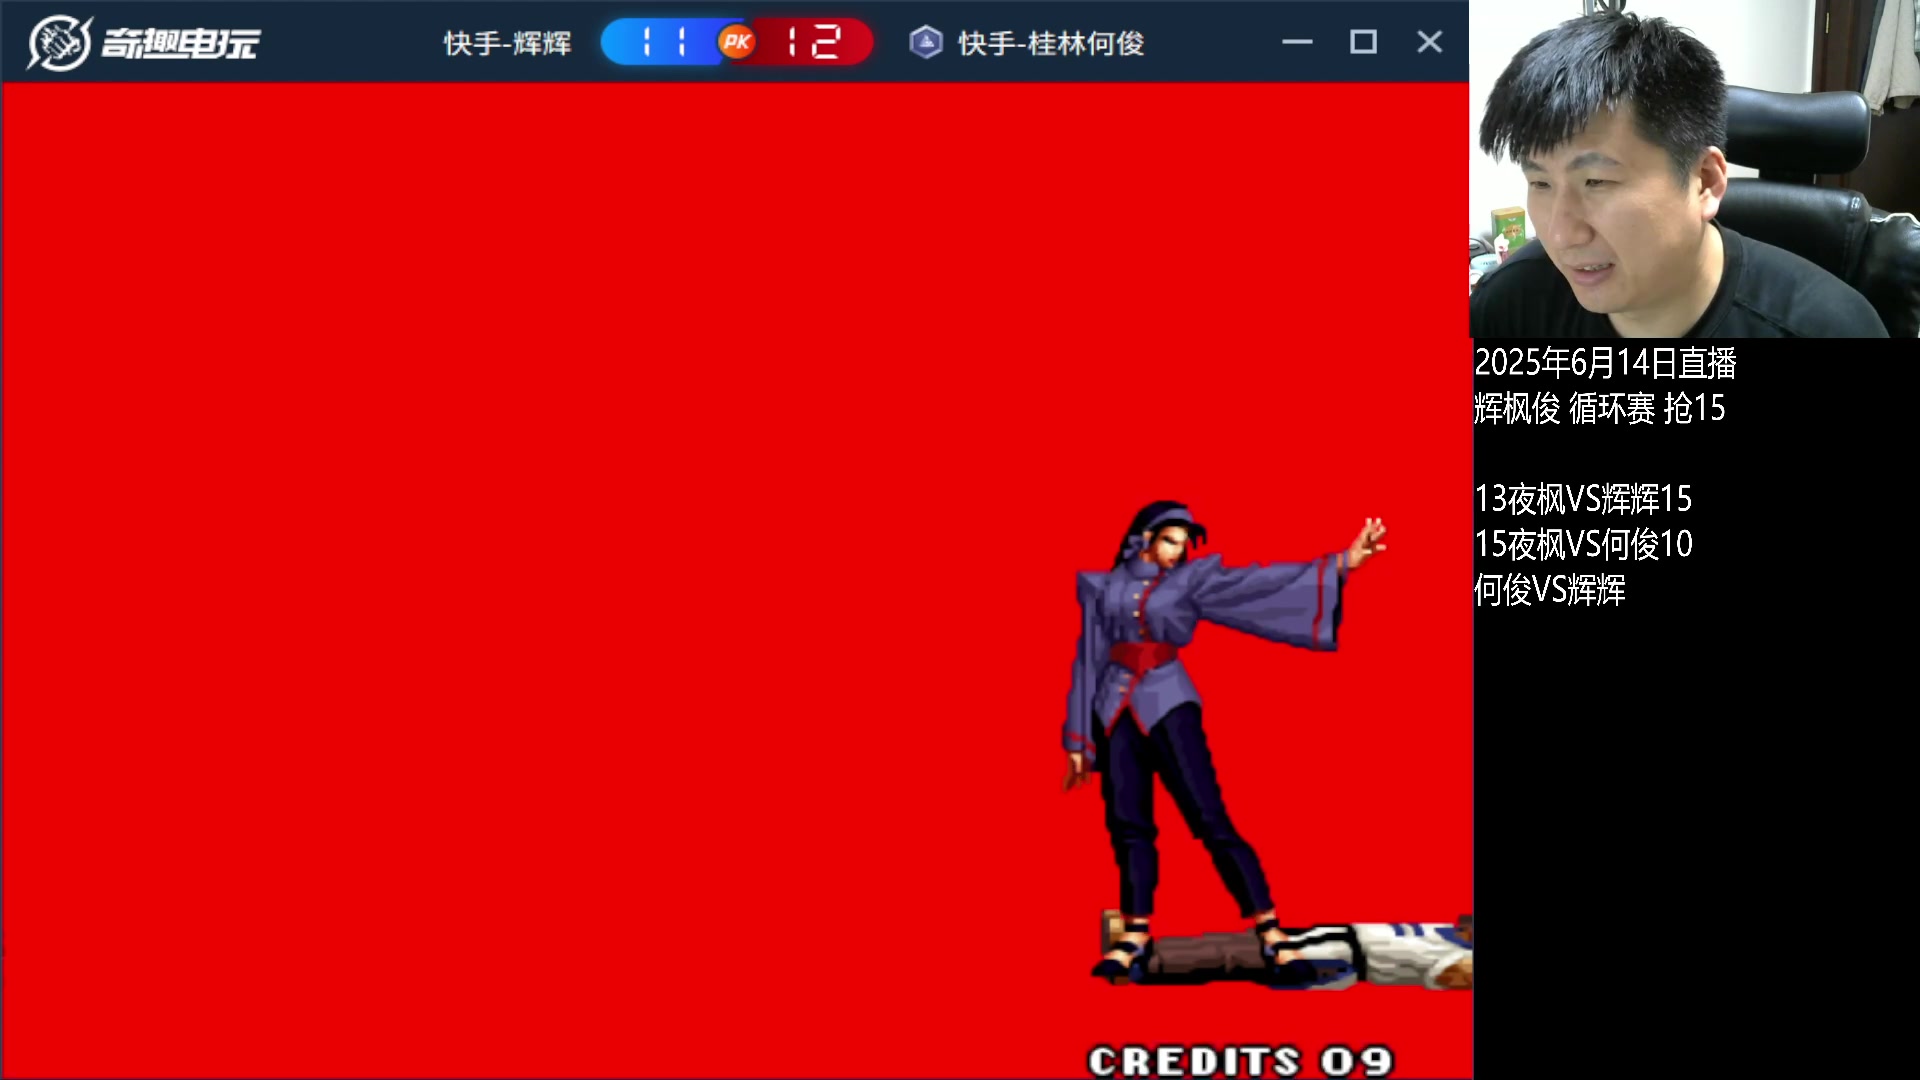Click the 2025年6月14日直播 caption line
The image size is (1920, 1080).
pyautogui.click(x=1605, y=363)
